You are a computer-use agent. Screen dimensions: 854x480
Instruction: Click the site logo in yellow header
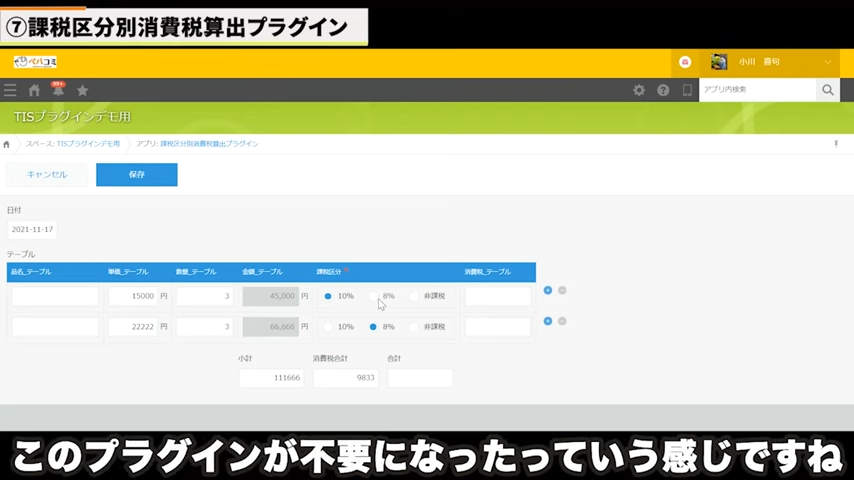point(35,62)
